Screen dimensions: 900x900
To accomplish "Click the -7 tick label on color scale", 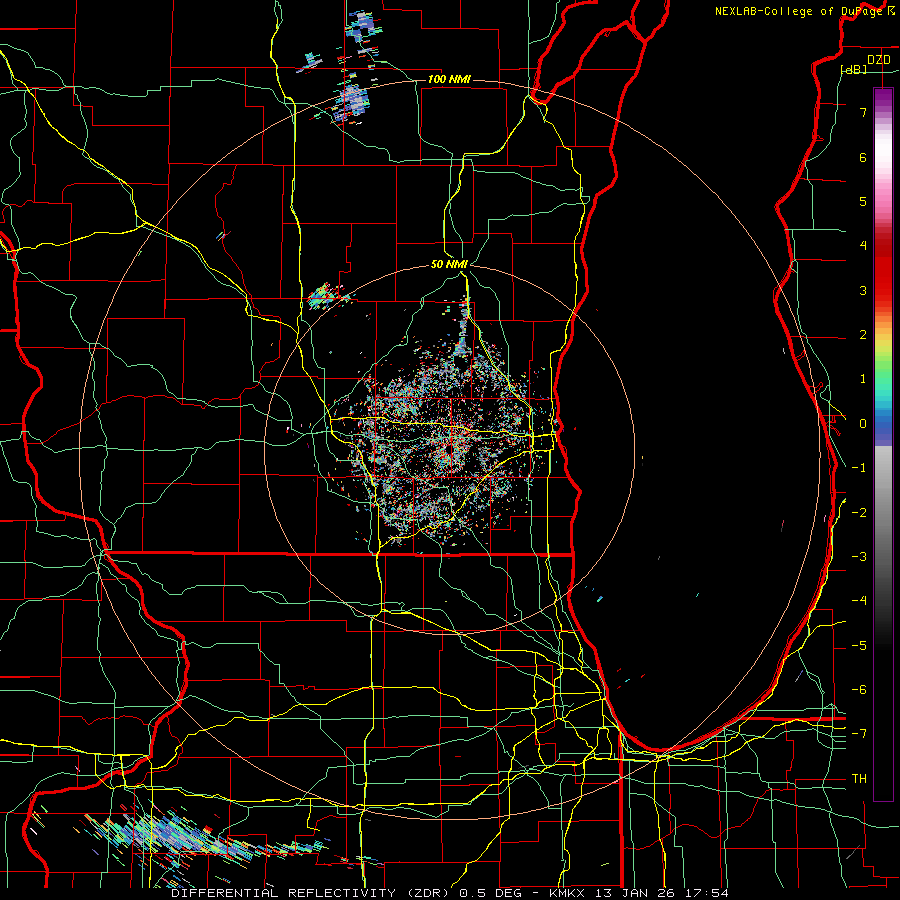I will (x=859, y=734).
